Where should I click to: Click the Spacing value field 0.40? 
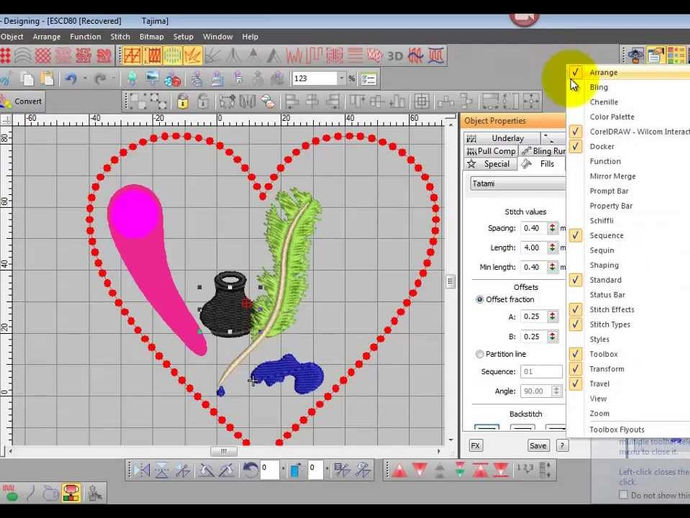point(534,228)
